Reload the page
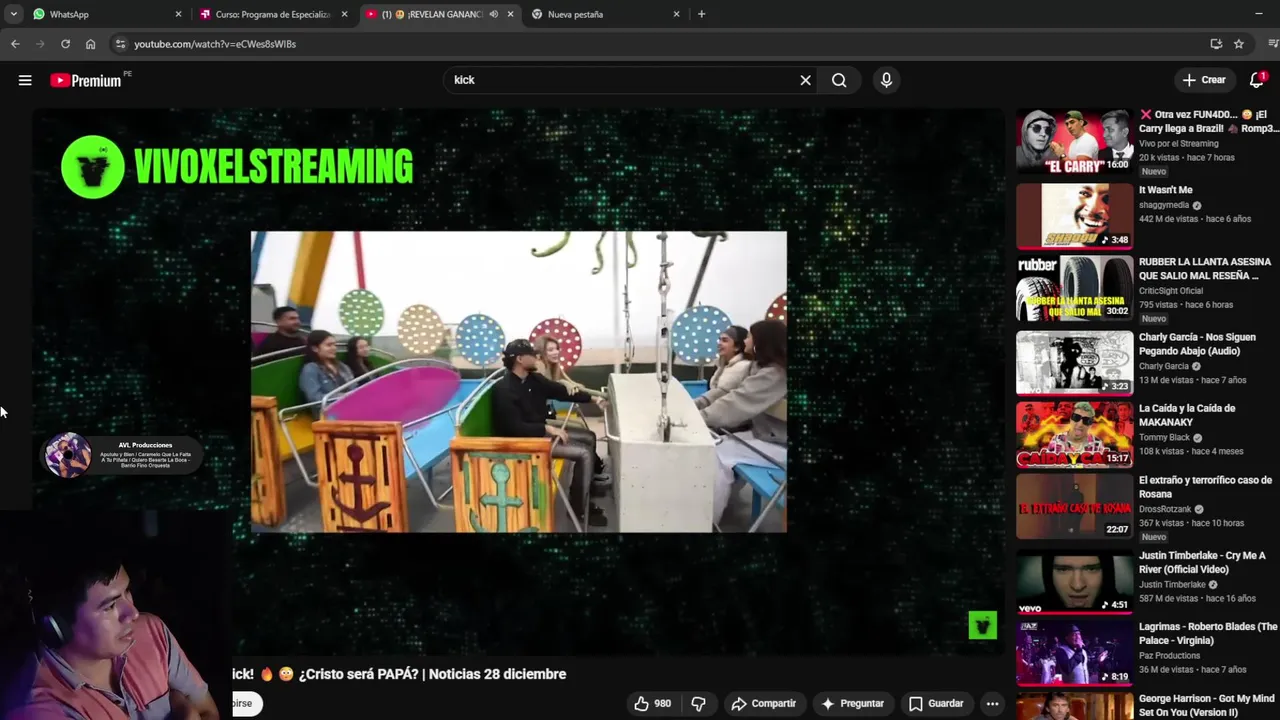 tap(65, 44)
